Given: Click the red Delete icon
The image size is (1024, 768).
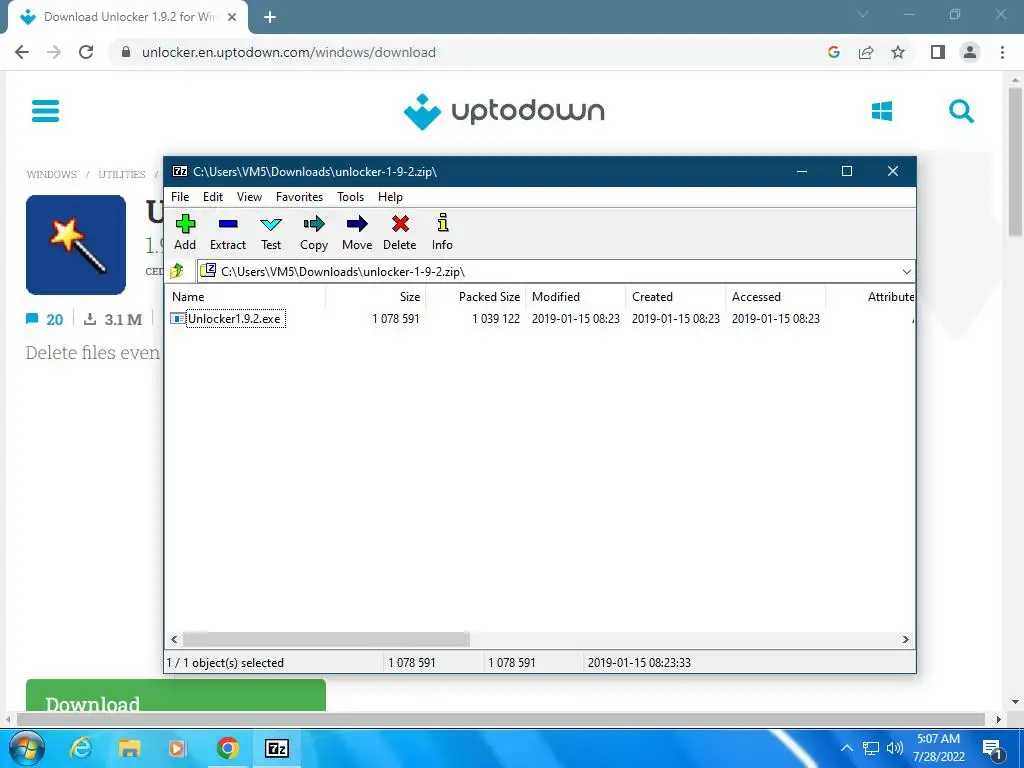Looking at the screenshot, I should (400, 224).
